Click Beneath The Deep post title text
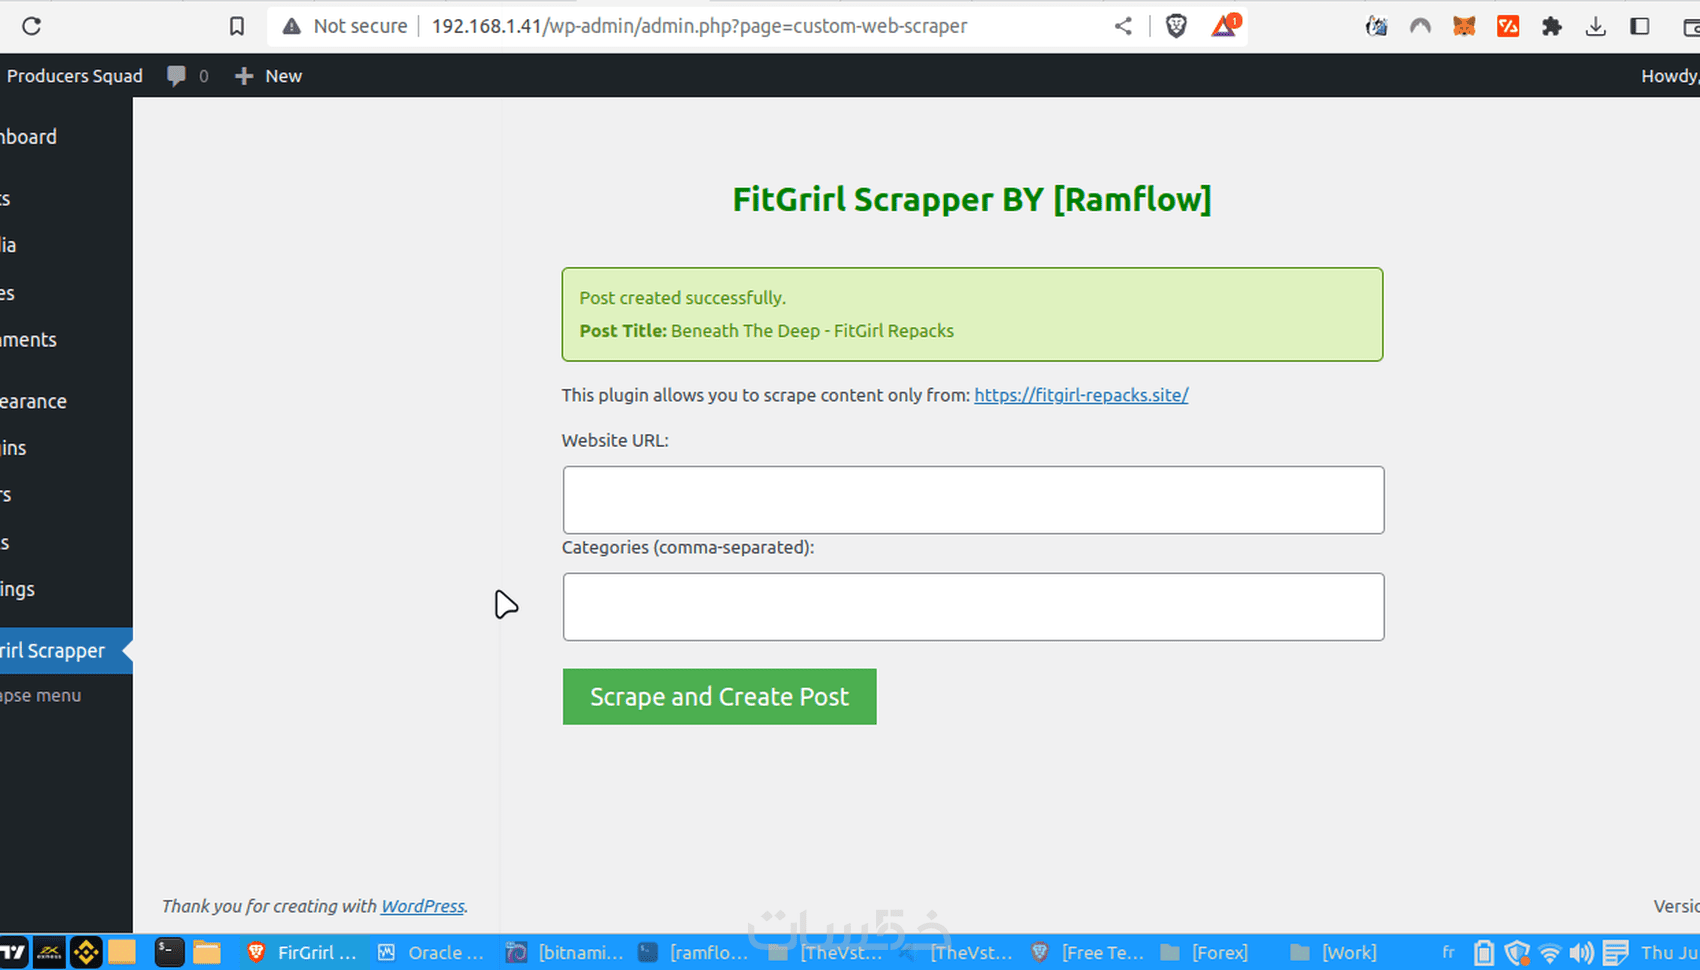 tap(812, 331)
